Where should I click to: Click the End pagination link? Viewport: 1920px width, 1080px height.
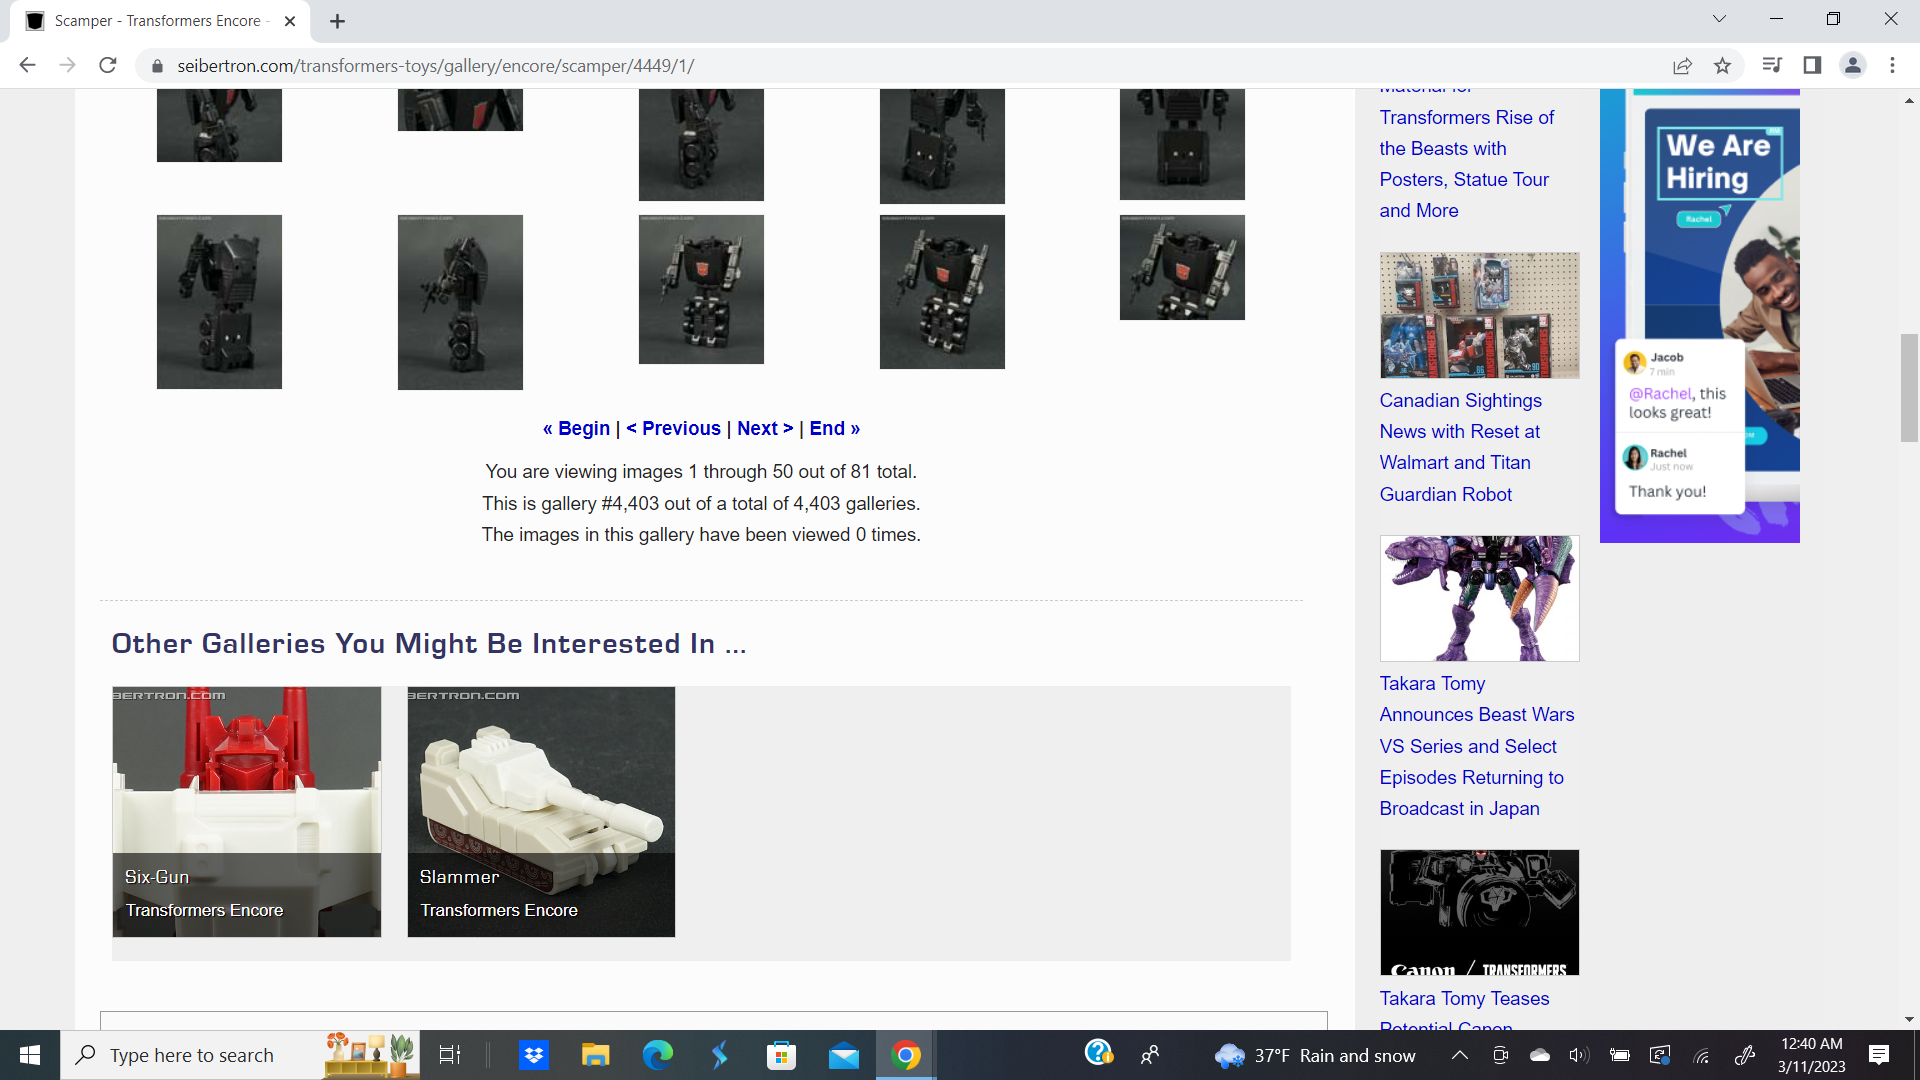tap(834, 428)
